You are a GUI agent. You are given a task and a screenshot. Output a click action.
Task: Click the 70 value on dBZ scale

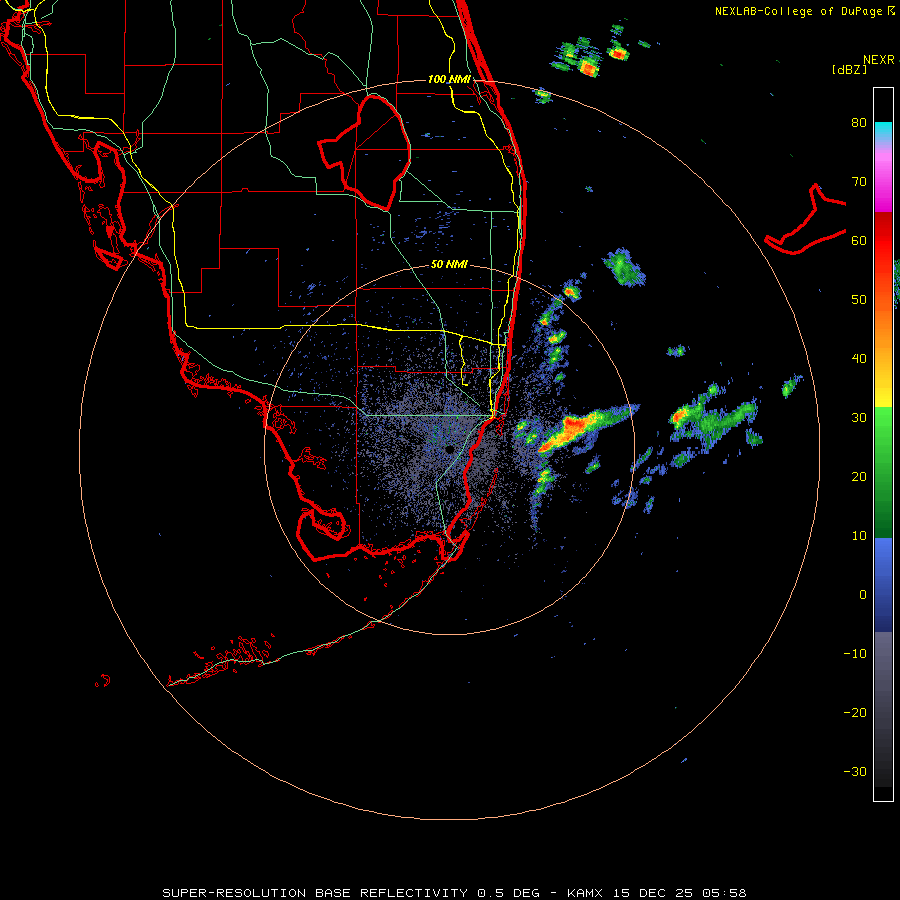[859, 182]
